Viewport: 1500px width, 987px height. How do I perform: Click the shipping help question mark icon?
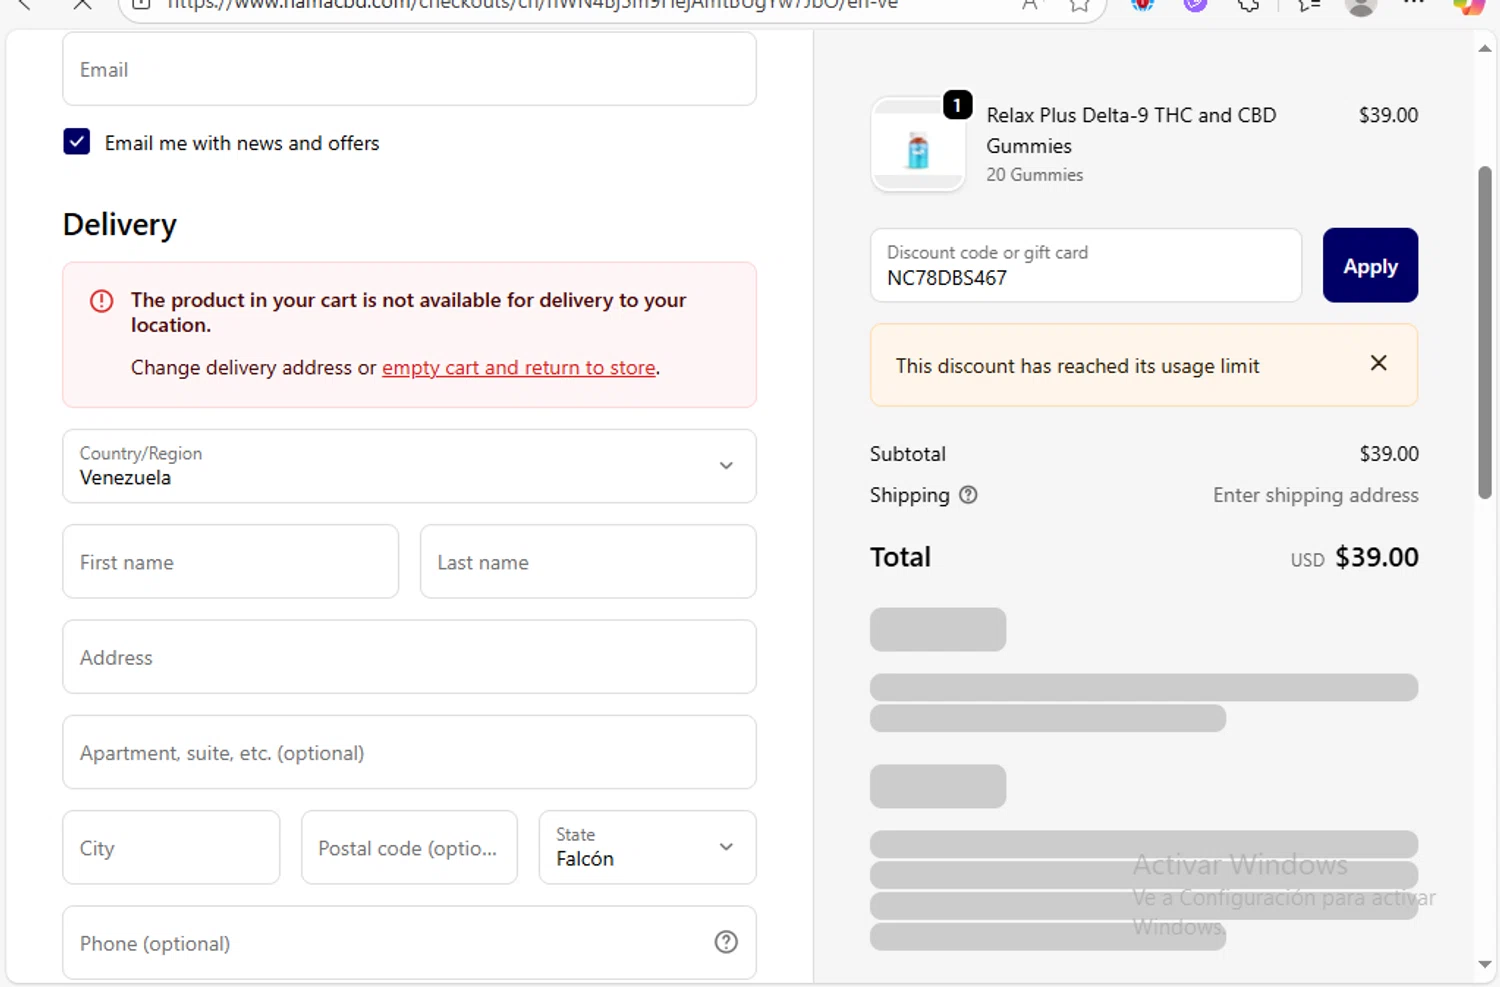click(968, 495)
